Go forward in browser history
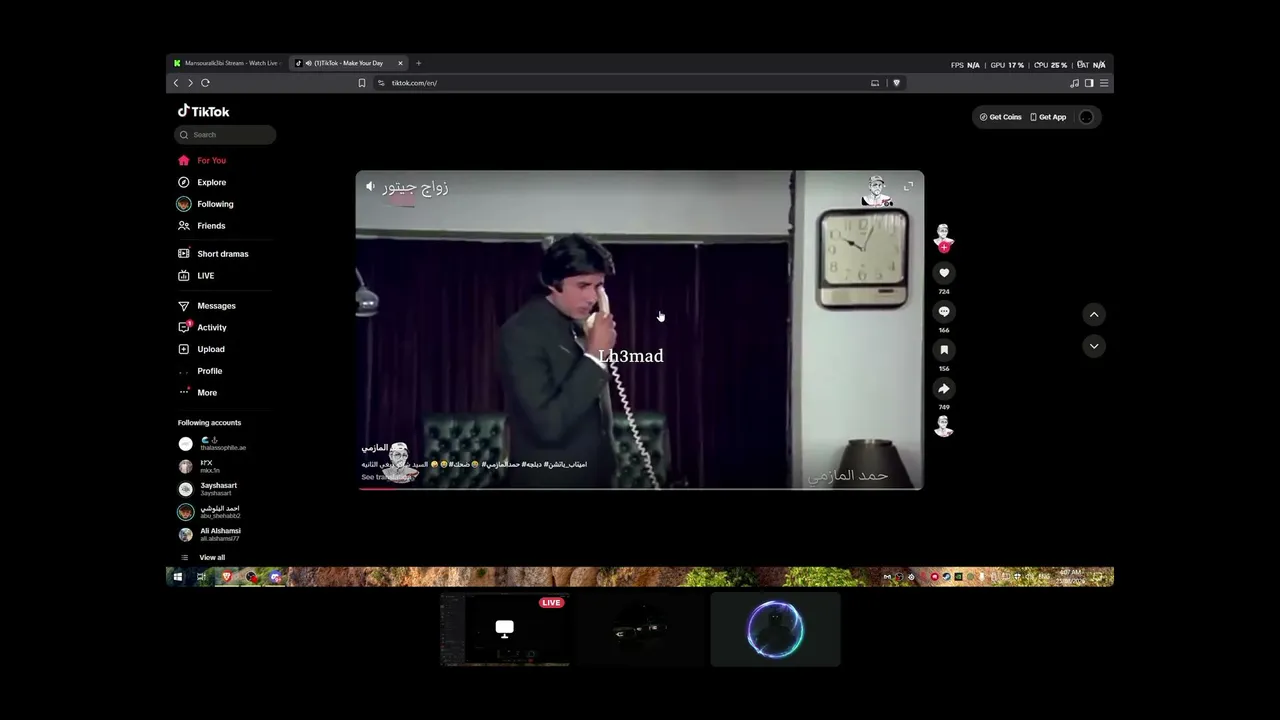 tap(190, 83)
